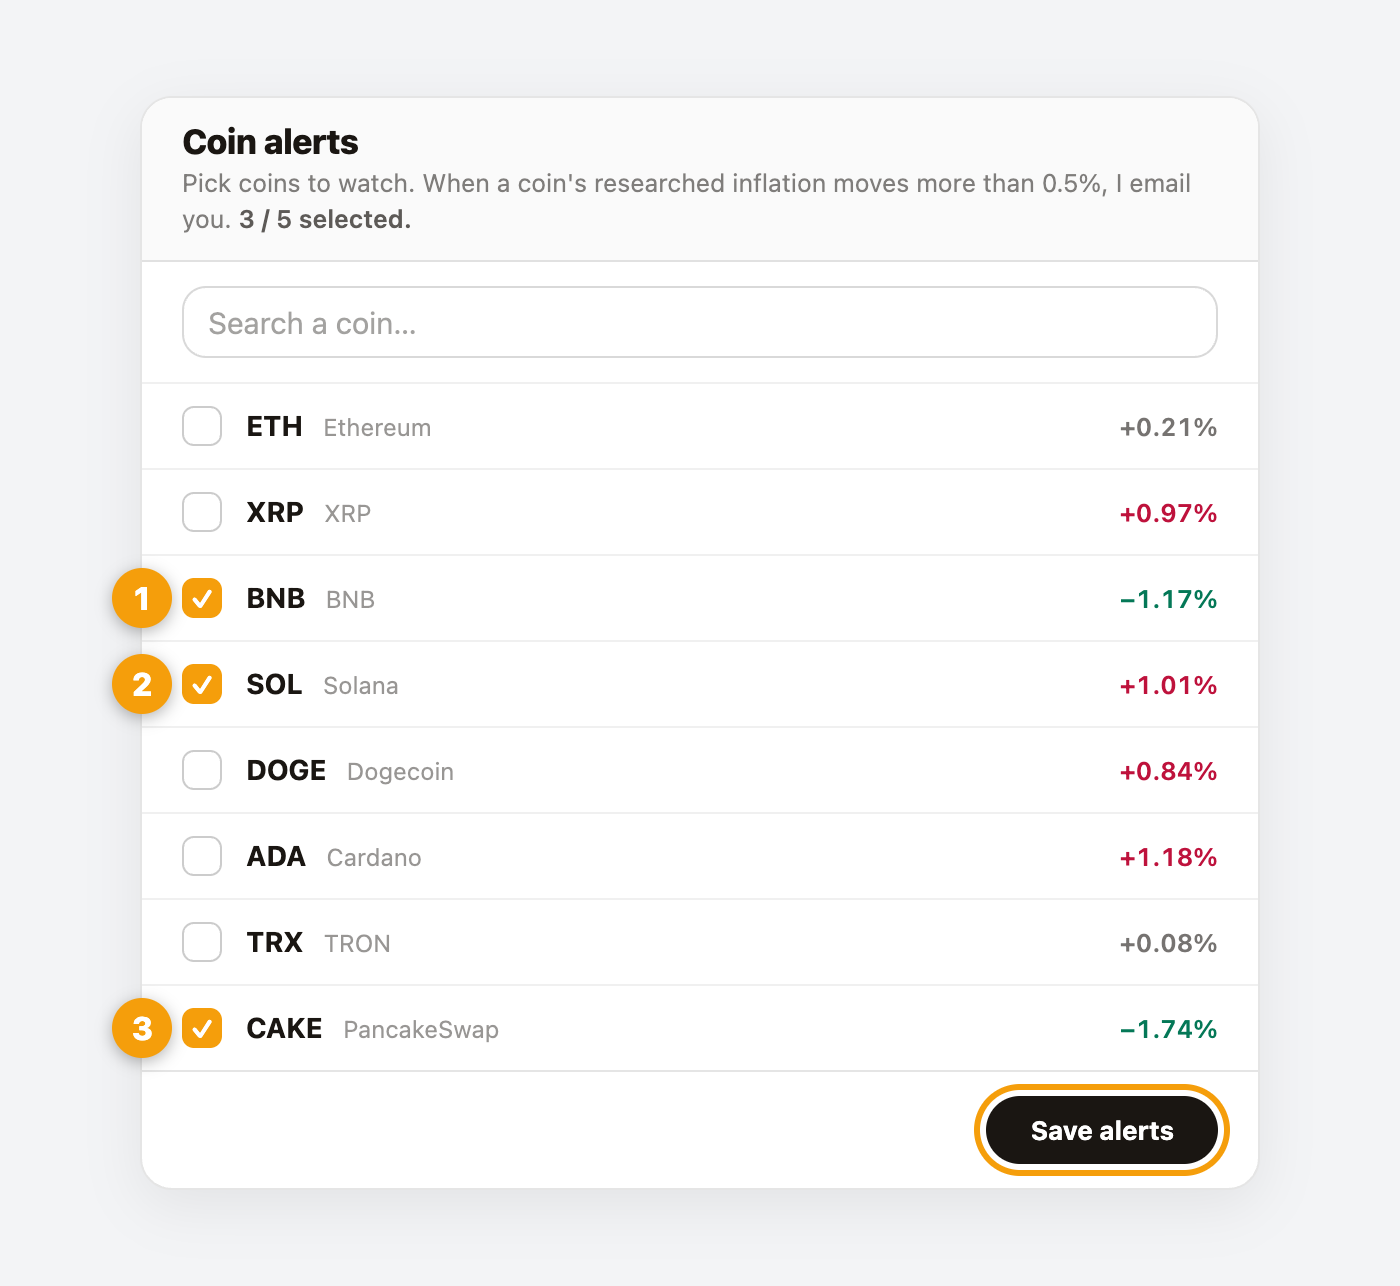Image resolution: width=1400 pixels, height=1286 pixels.
Task: Click the PancakeSwap coin name label
Action: [421, 1030]
